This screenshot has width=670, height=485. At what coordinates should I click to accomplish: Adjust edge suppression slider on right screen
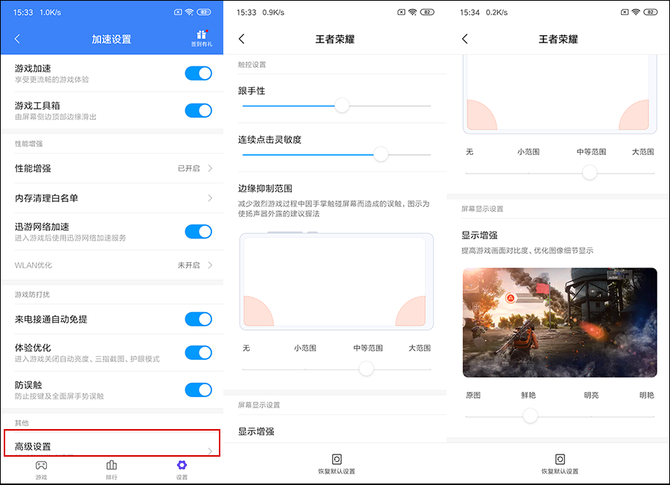[590, 173]
